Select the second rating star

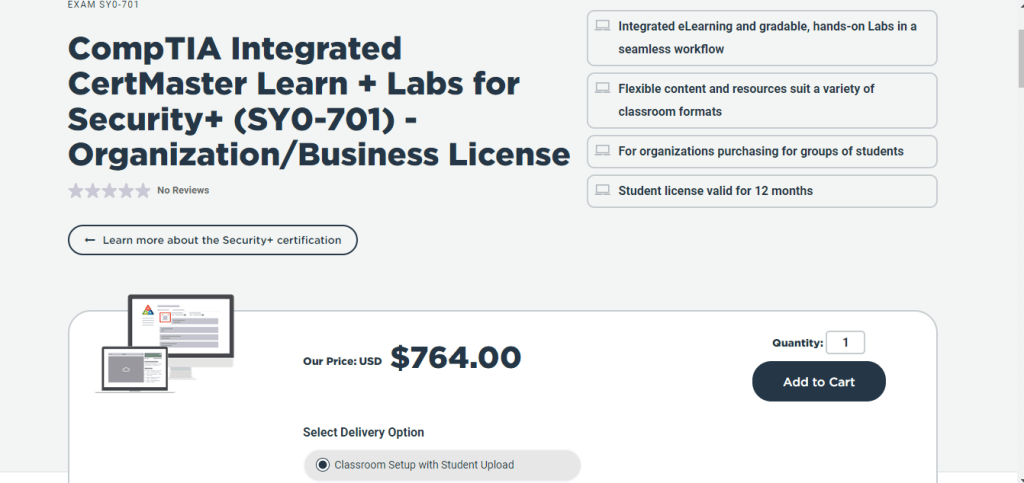92,190
